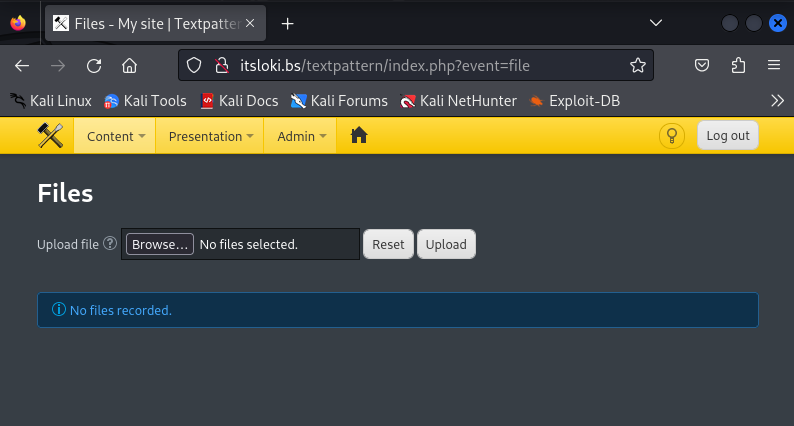Expand the Content dropdown menu
Image resolution: width=794 pixels, height=426 pixels.
[116, 136]
